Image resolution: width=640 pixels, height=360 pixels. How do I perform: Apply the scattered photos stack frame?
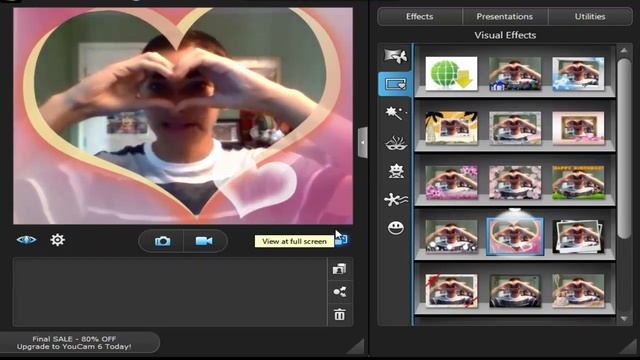[x=578, y=236]
